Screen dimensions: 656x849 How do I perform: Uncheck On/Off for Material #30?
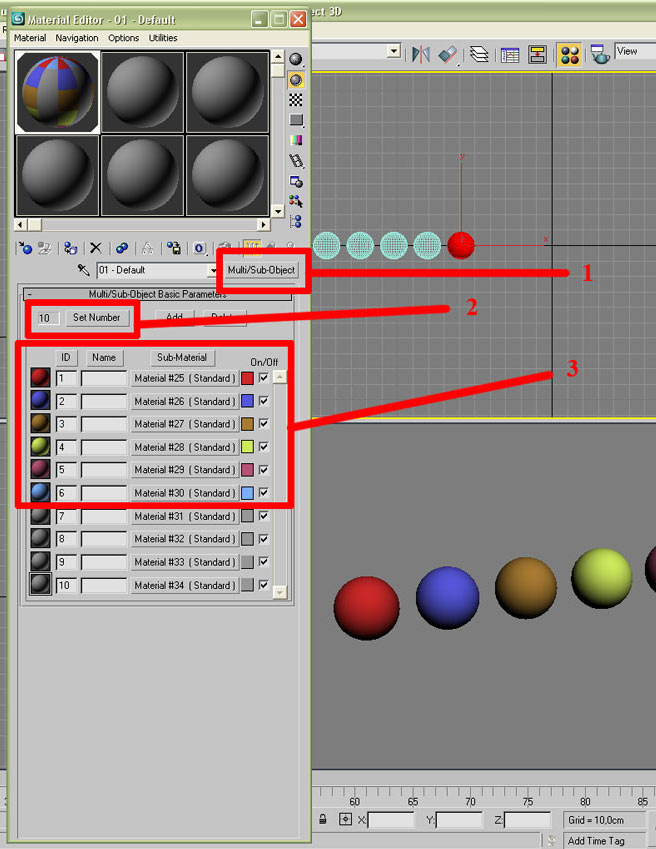point(264,492)
